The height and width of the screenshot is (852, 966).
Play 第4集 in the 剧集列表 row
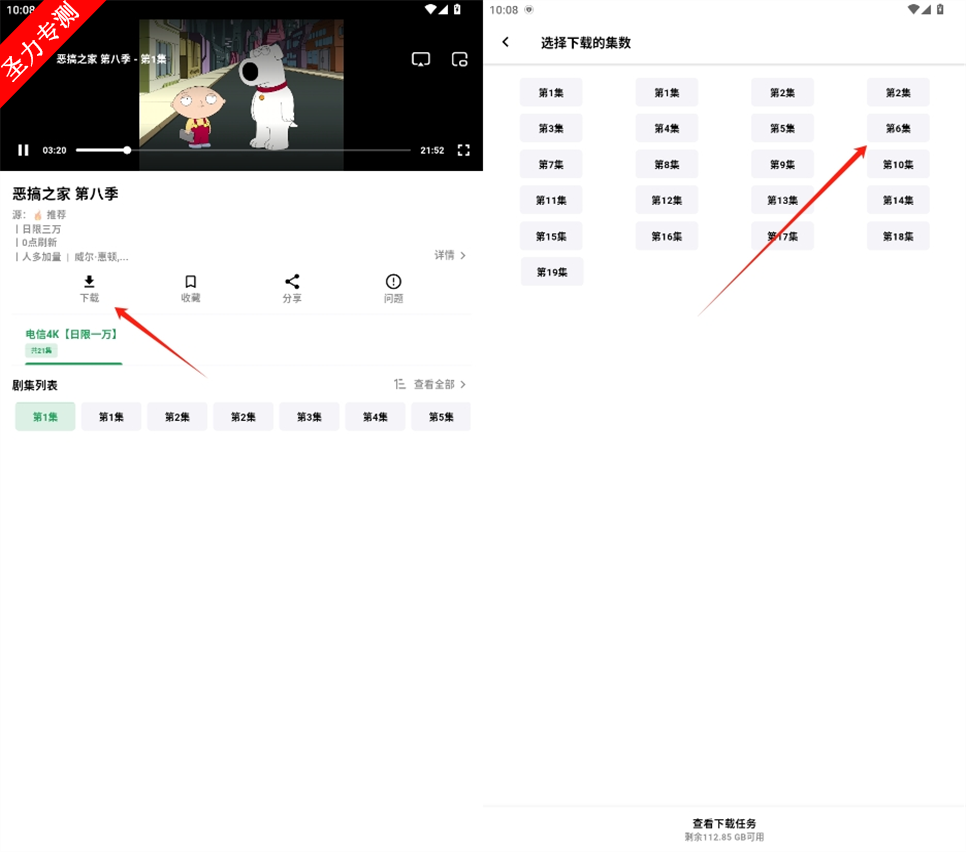point(375,417)
